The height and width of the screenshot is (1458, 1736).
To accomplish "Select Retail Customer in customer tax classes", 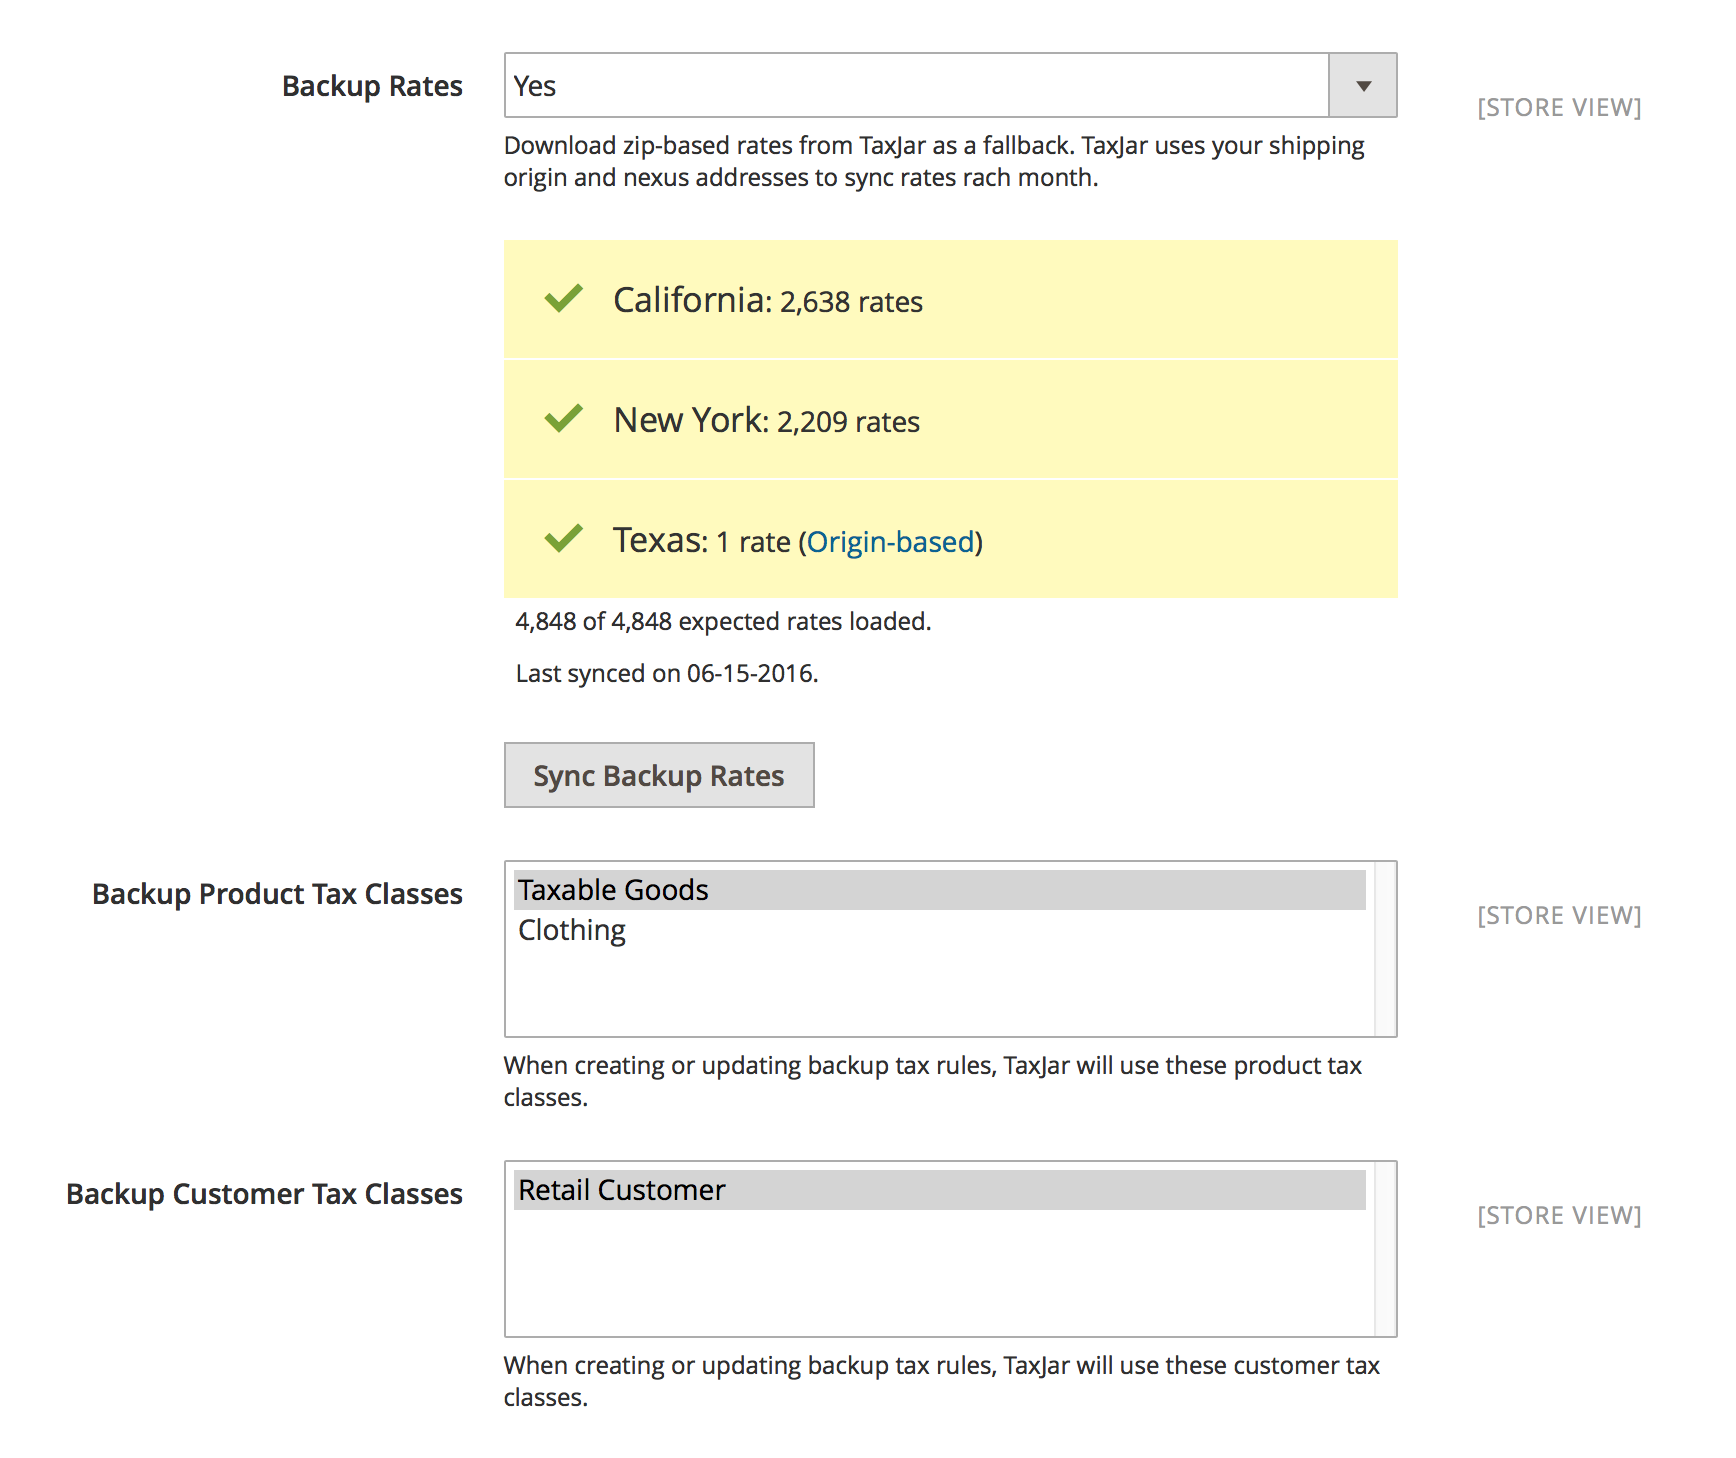I will tap(940, 1190).
